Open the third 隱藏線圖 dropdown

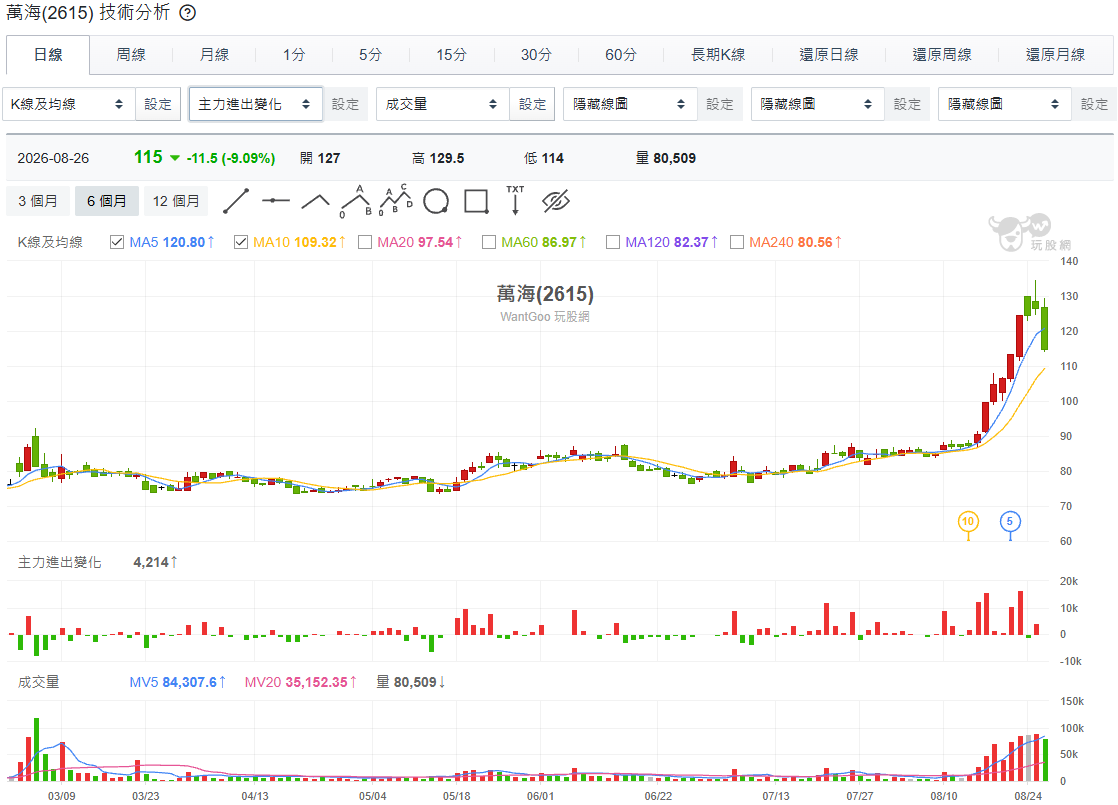[1005, 104]
